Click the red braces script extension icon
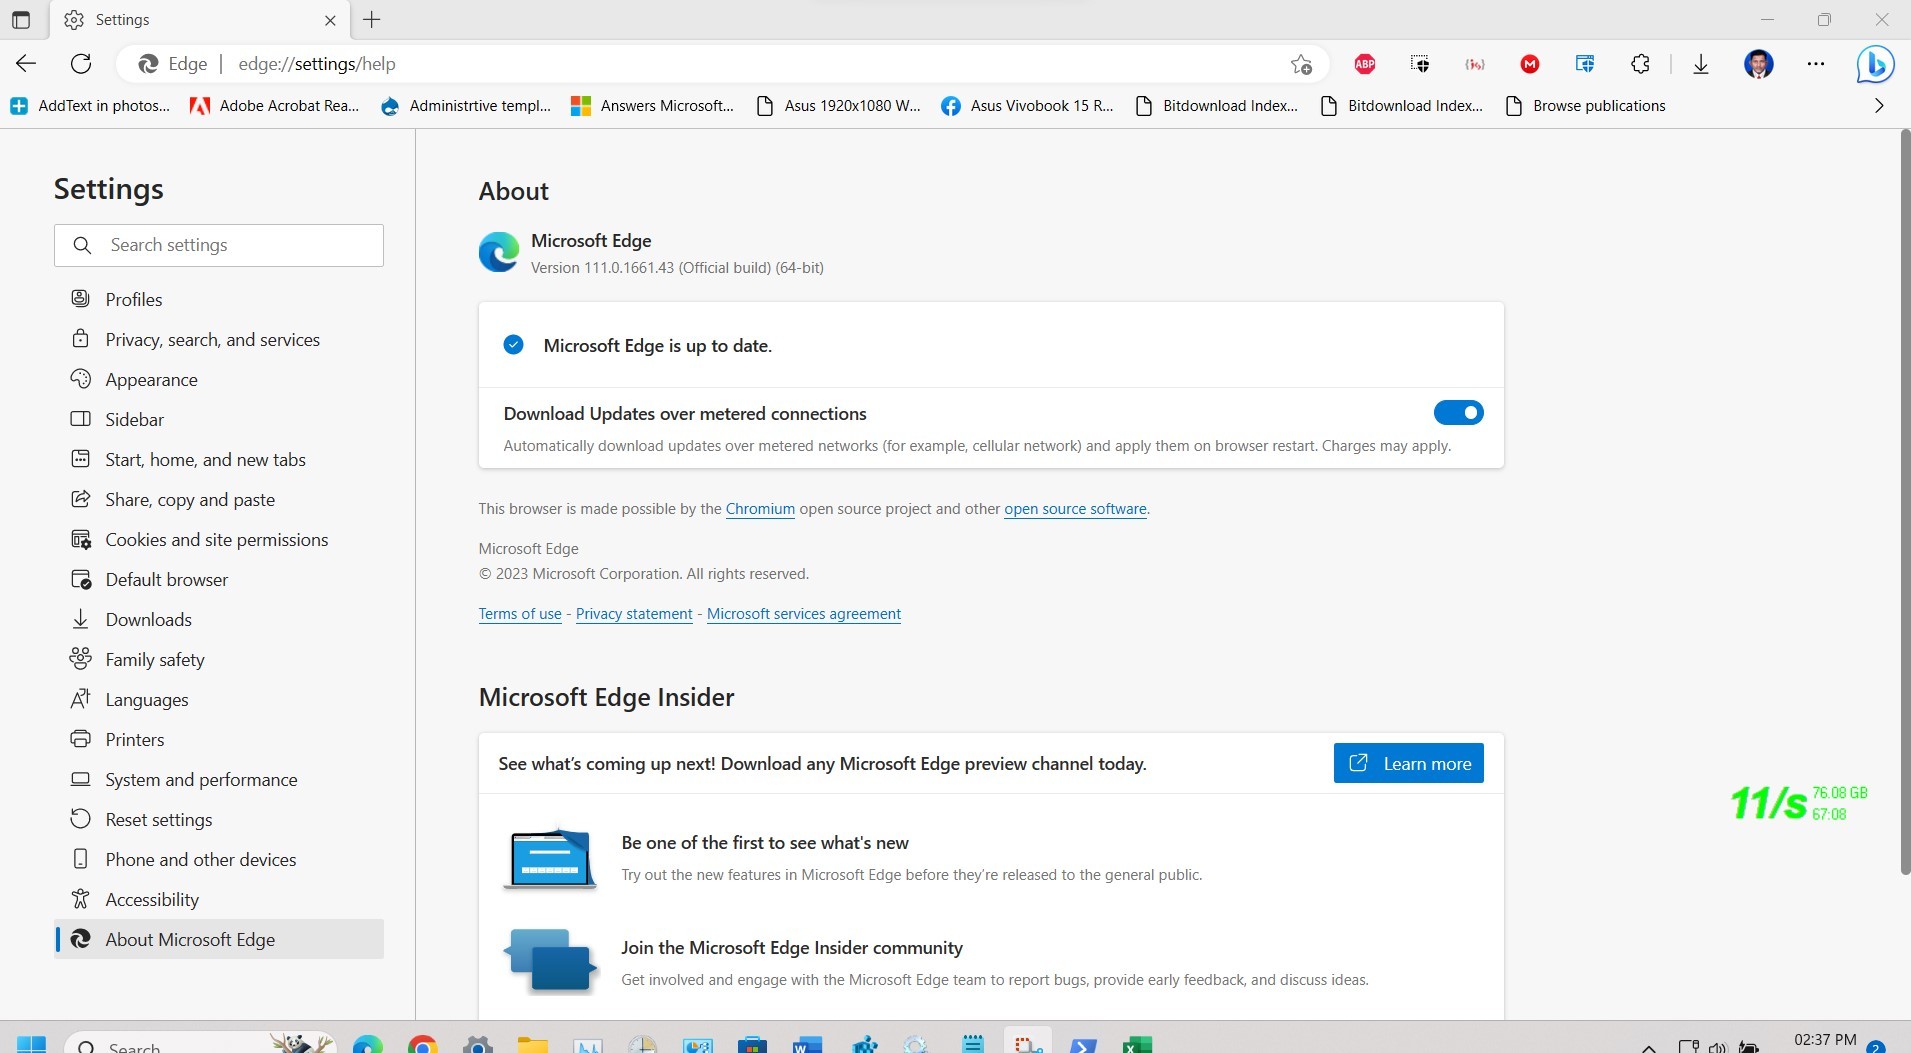1911x1053 pixels. point(1474,64)
